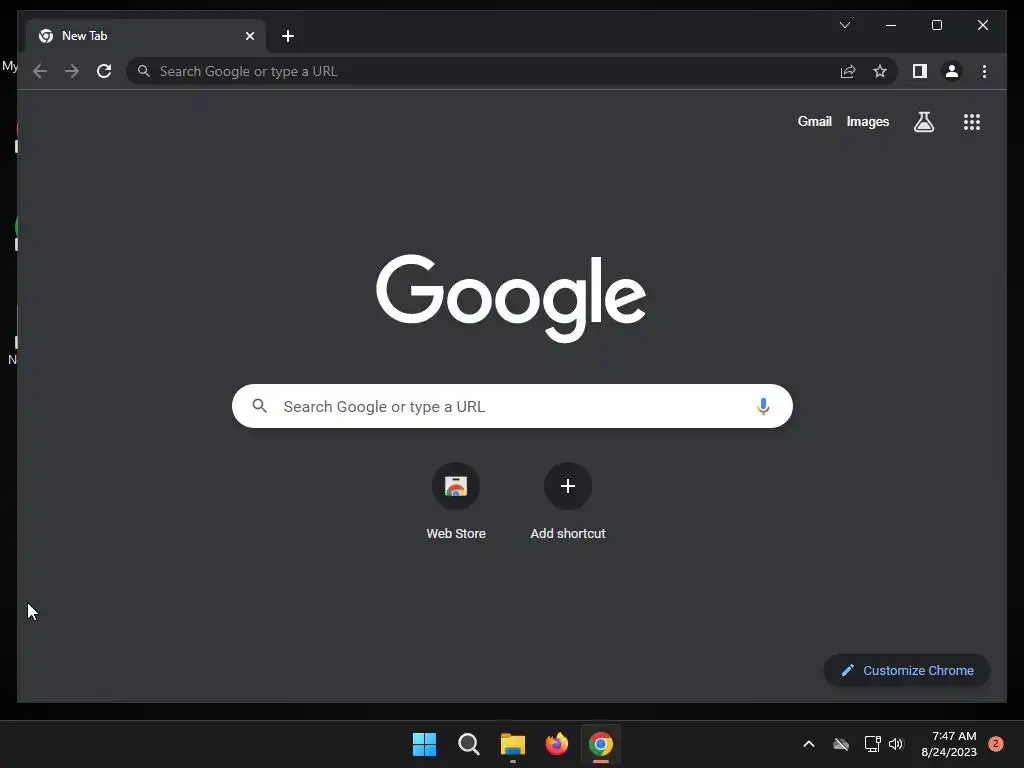Open the Chrome profile avatar

point(952,71)
